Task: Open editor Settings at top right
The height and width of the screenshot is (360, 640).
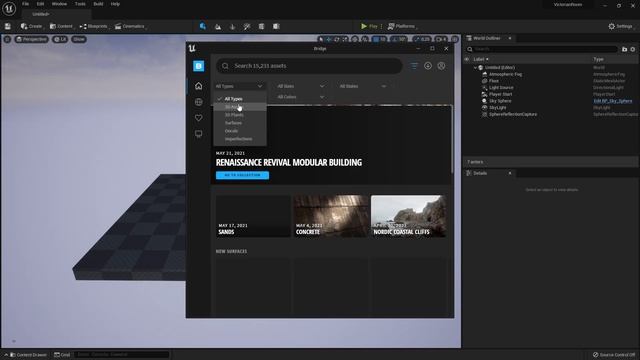Action: pyautogui.click(x=620, y=27)
